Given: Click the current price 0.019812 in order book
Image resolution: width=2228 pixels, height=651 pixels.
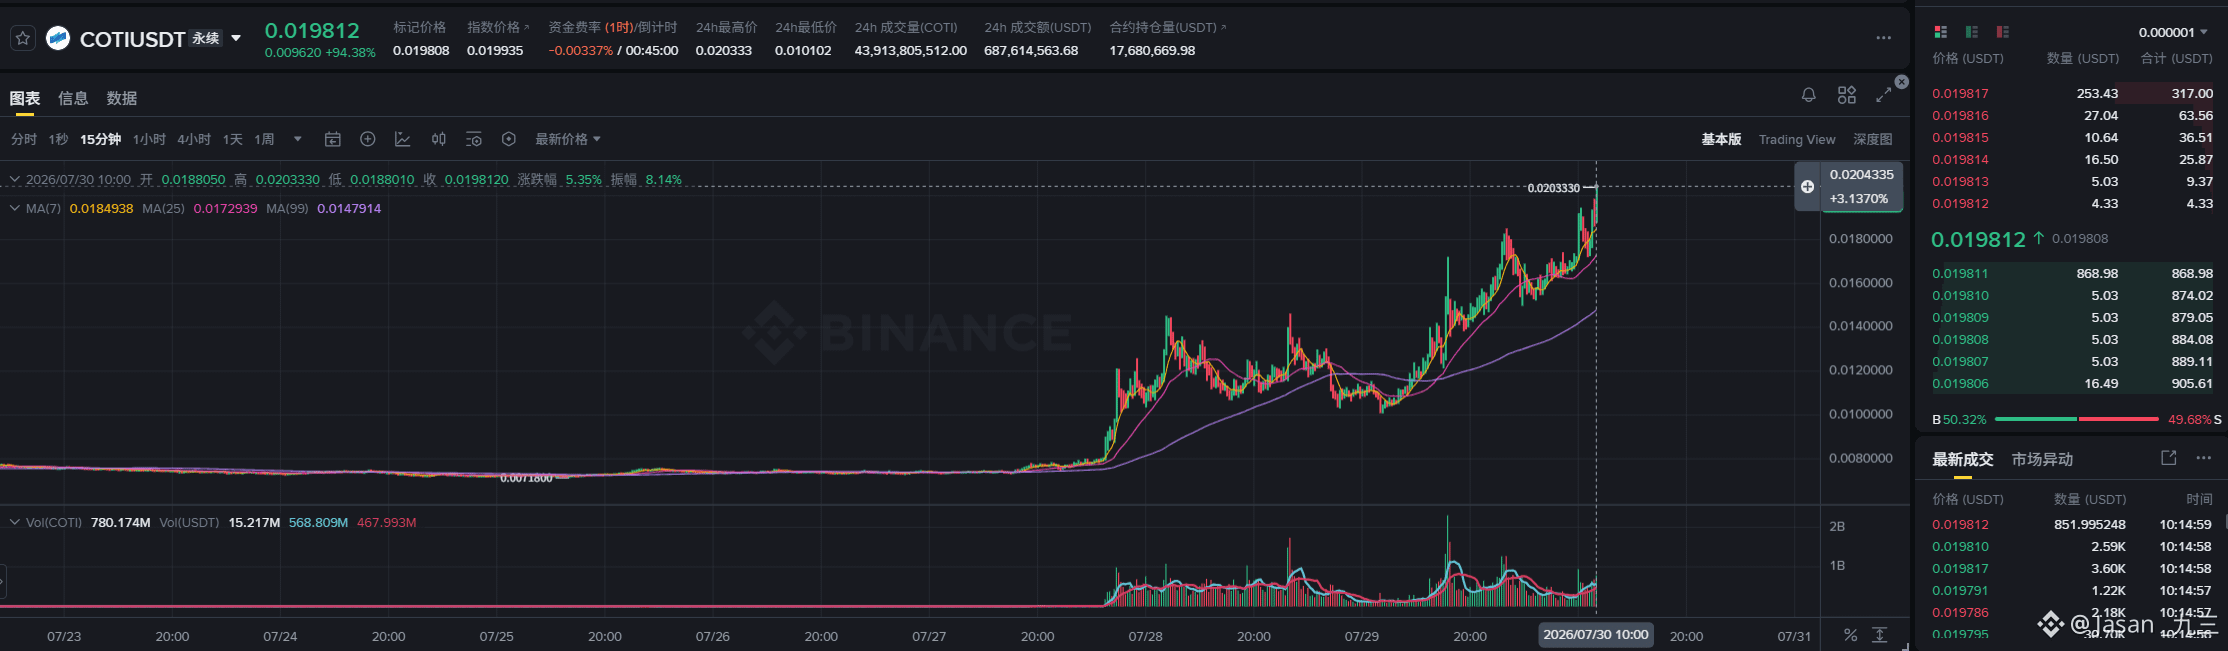Looking at the screenshot, I should point(1978,239).
